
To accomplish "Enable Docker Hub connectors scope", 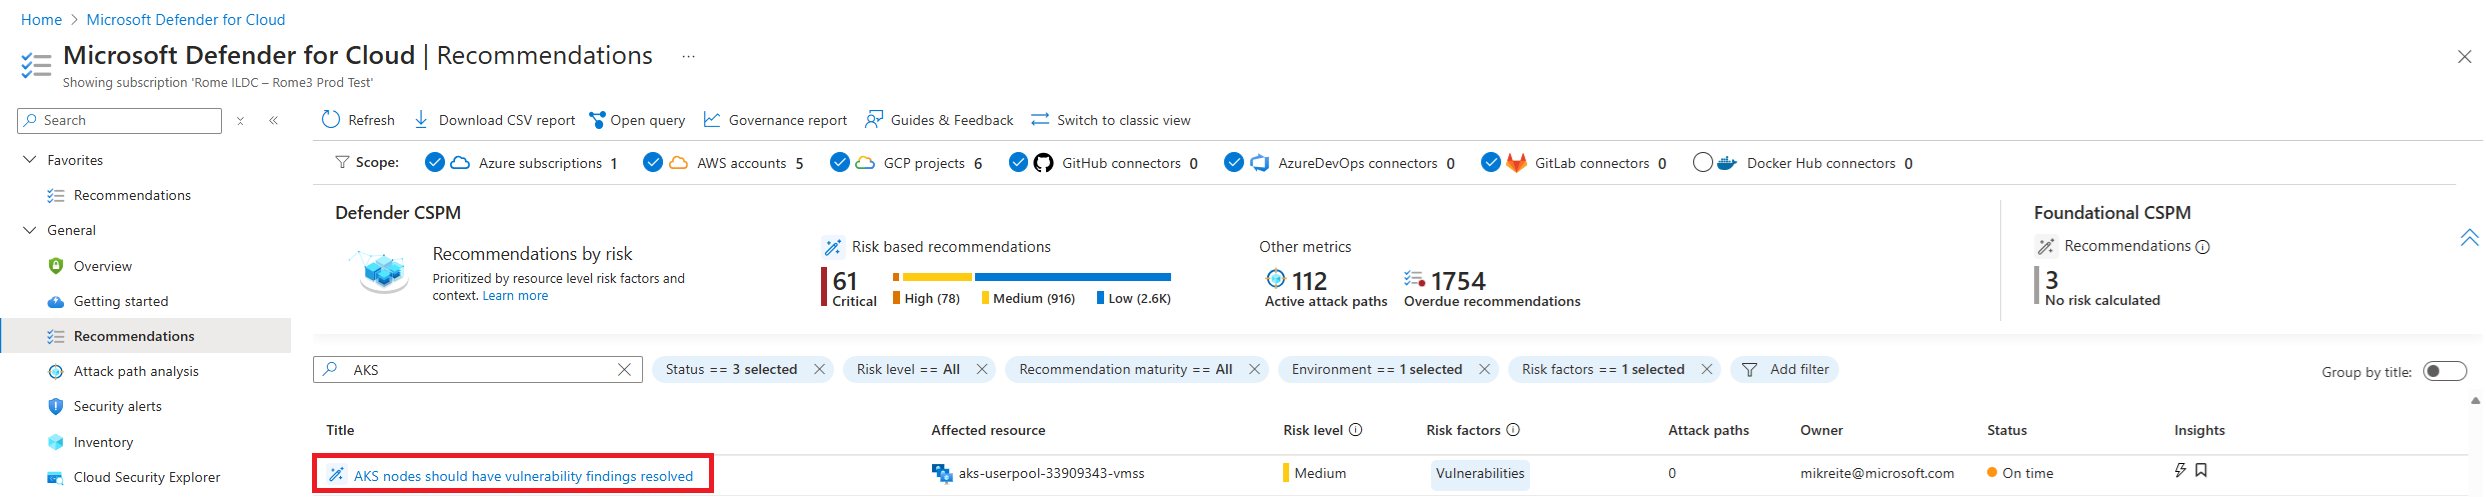I will (x=1702, y=162).
